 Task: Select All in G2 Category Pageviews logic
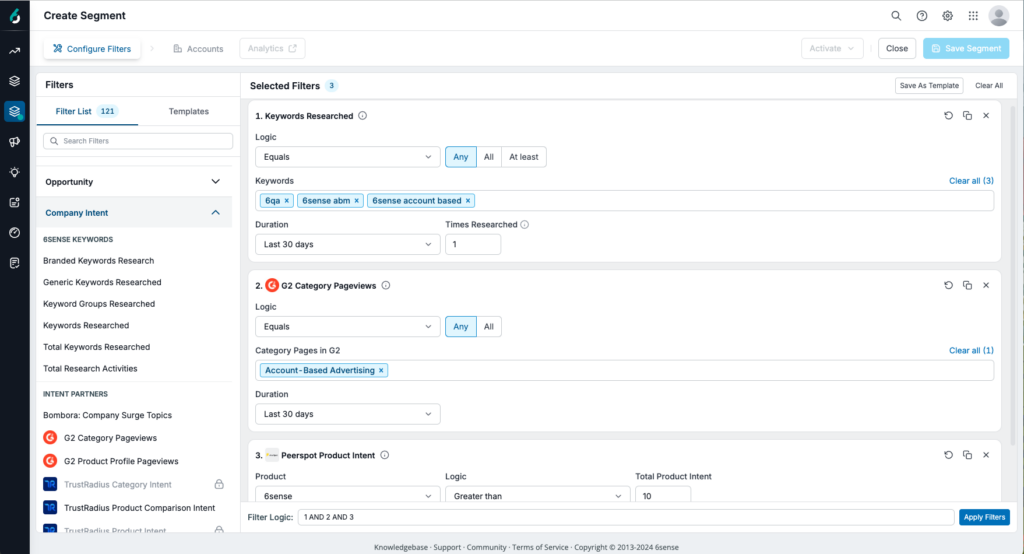point(488,327)
